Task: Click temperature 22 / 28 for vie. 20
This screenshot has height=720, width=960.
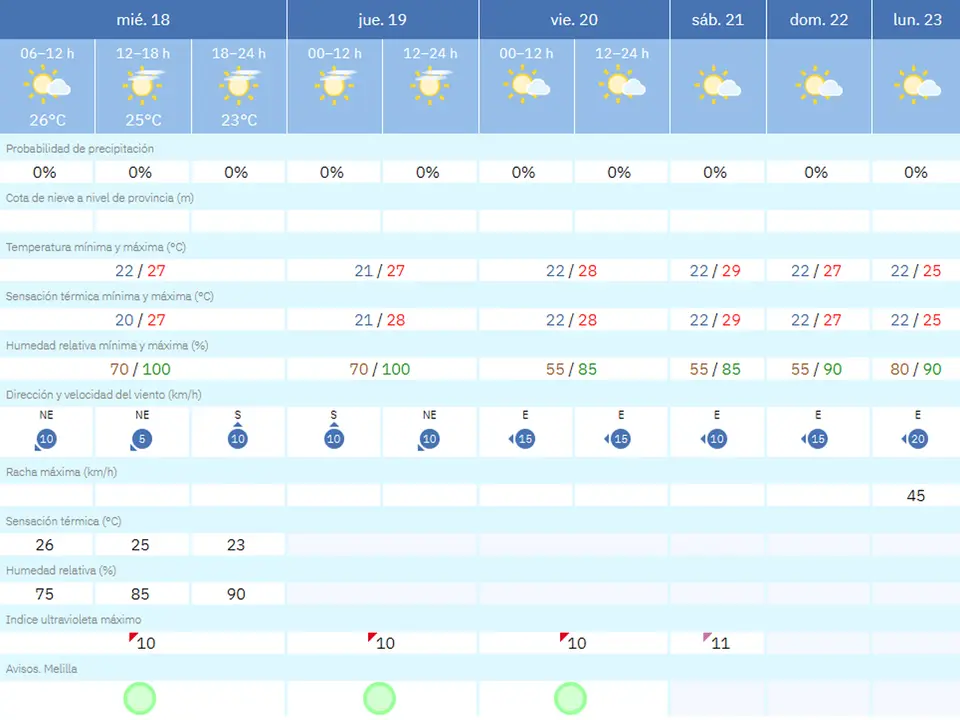Action: pyautogui.click(x=571, y=271)
